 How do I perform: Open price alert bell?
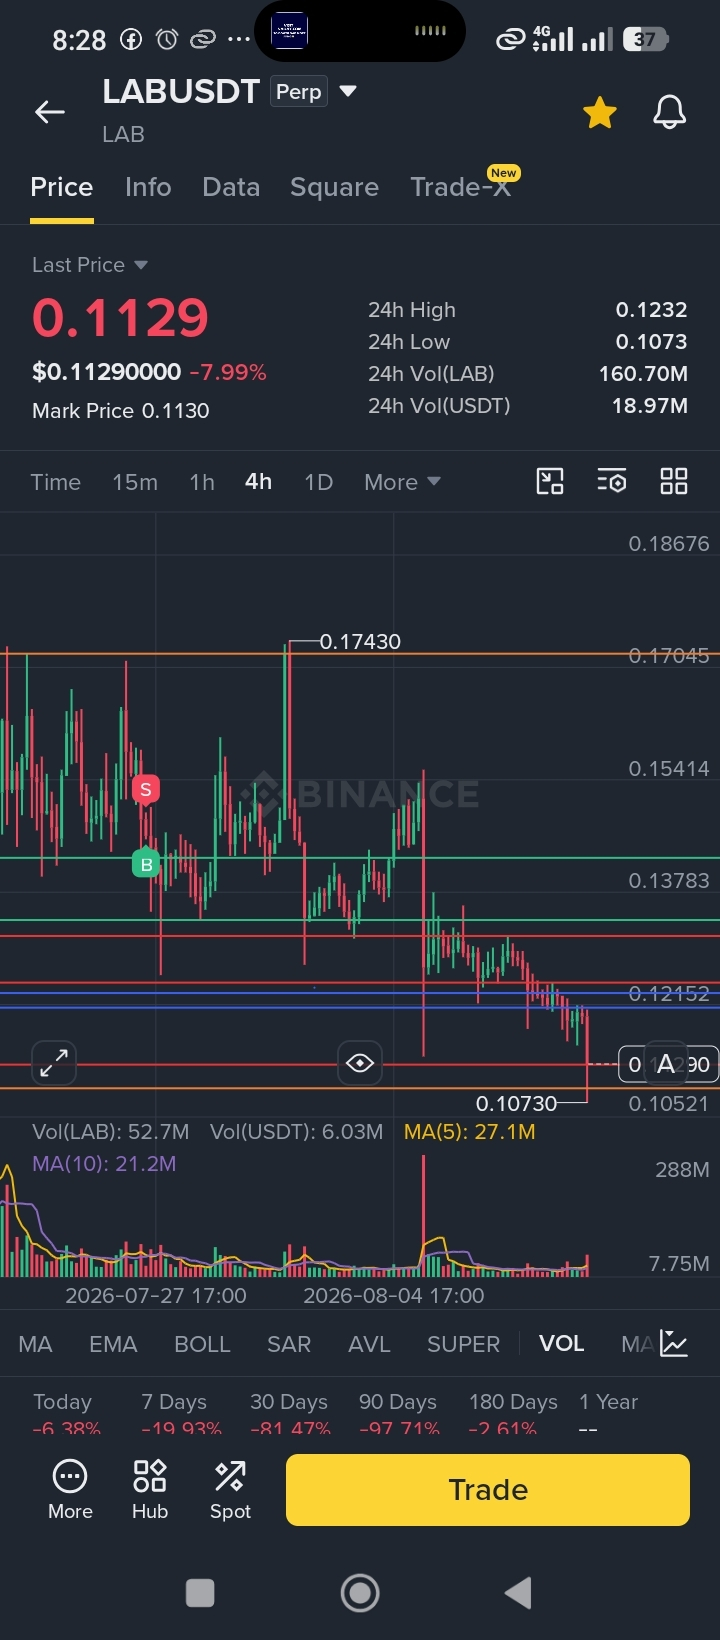coord(669,112)
